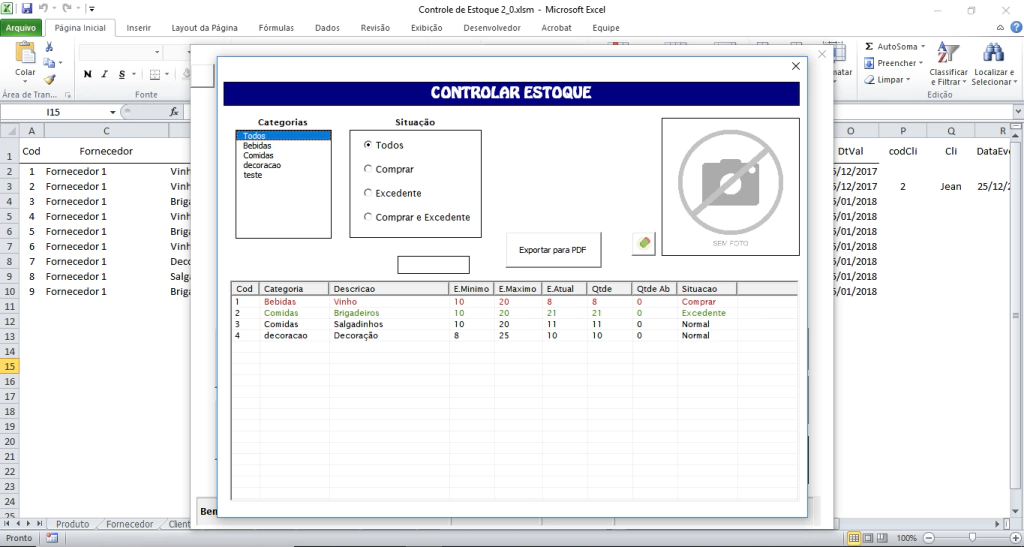Choose Comprar e Excedente radio button
1024x547 pixels.
point(368,217)
